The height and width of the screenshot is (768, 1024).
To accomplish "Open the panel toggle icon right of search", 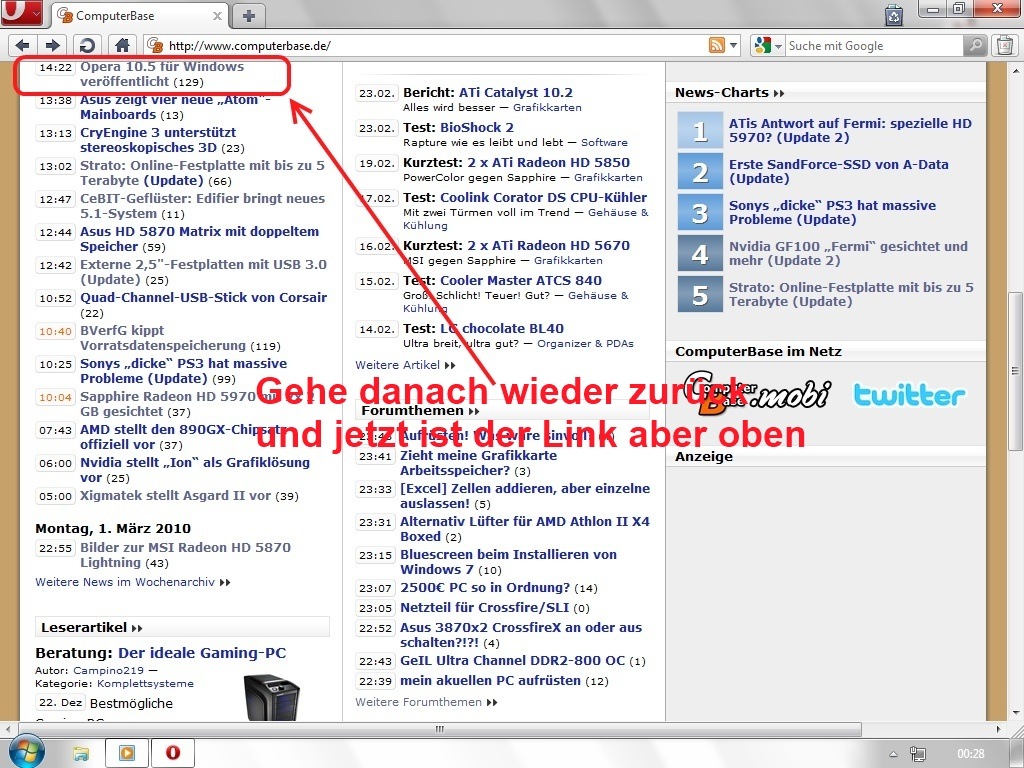I will 1006,45.
